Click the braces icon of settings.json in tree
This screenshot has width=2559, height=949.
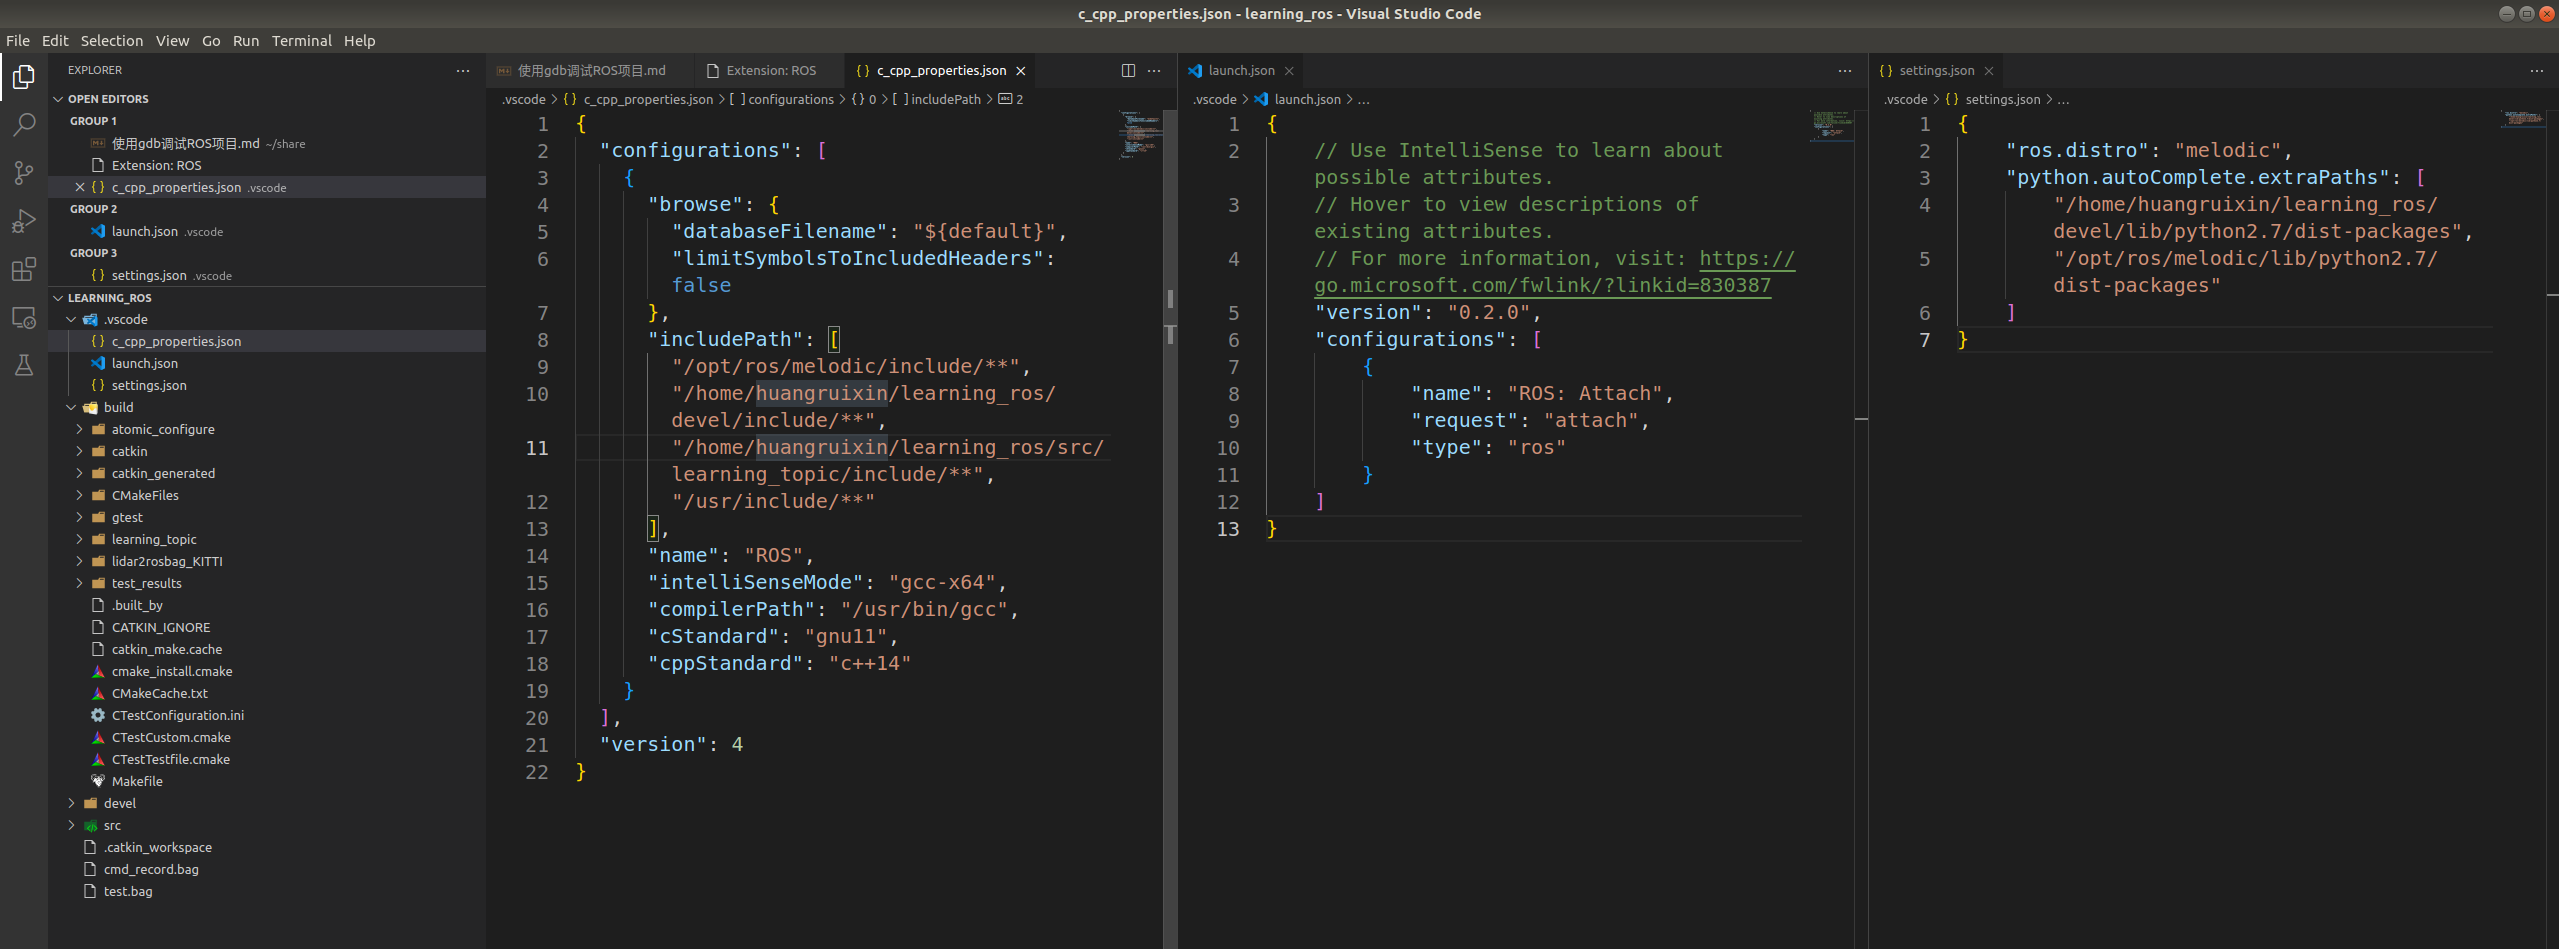(x=98, y=385)
